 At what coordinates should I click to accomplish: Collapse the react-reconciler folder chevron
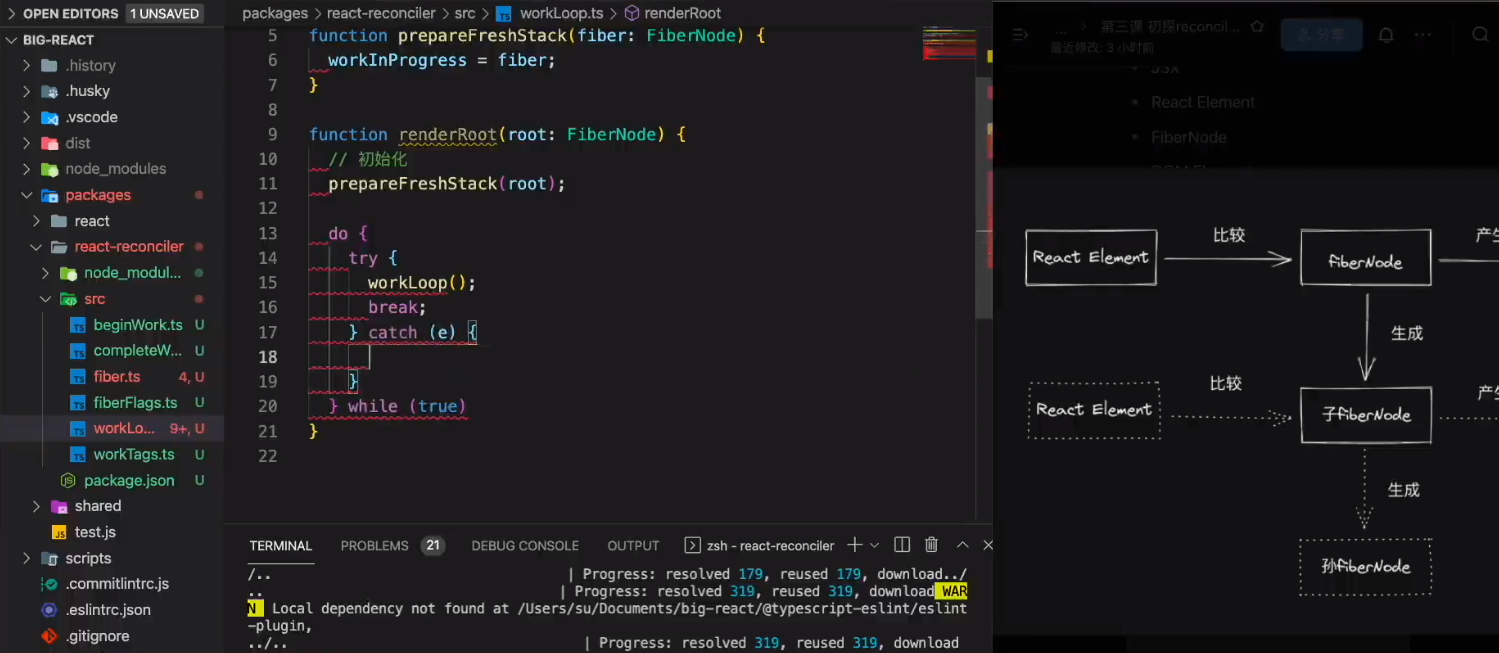coord(36,247)
